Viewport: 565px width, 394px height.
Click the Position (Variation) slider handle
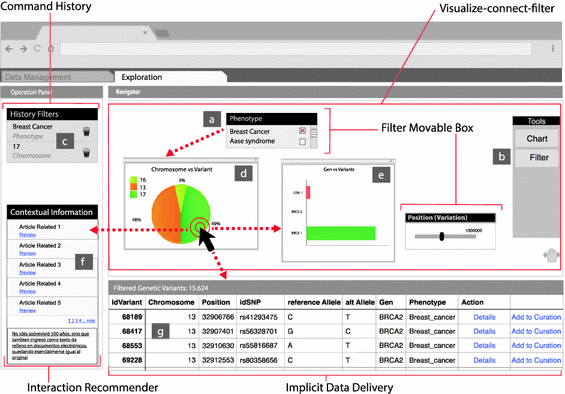tap(442, 236)
